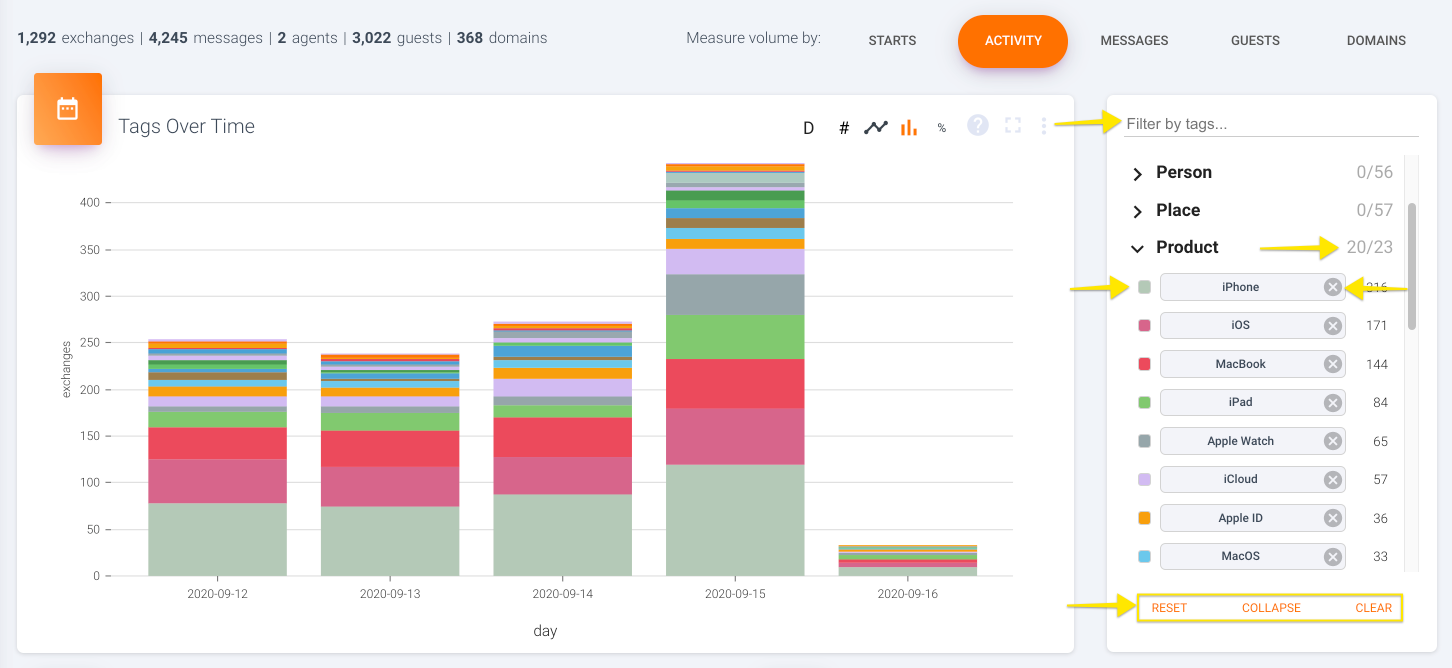Click the iCloud tag chip
Image resolution: width=1452 pixels, height=668 pixels.
pos(1253,479)
